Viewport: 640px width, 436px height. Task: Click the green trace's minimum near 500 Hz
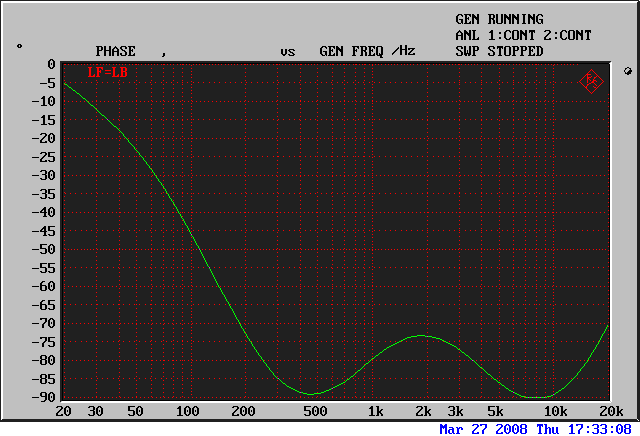pyautogui.click(x=311, y=394)
